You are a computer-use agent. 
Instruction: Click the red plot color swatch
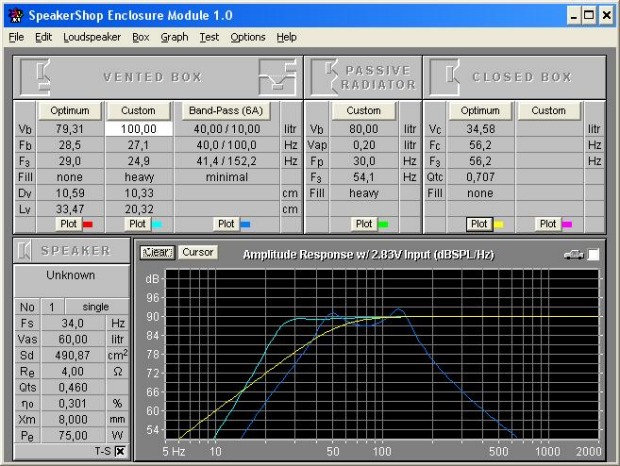(88, 225)
